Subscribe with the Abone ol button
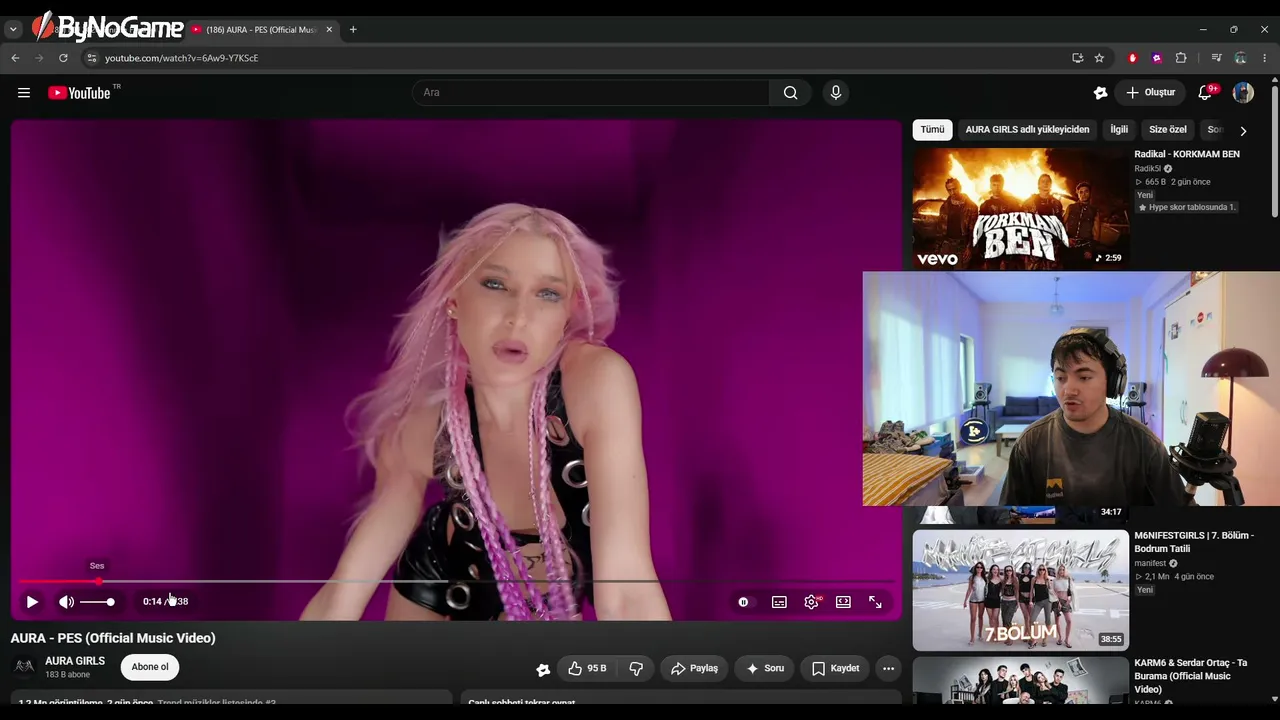This screenshot has height=720, width=1280. pyautogui.click(x=150, y=667)
